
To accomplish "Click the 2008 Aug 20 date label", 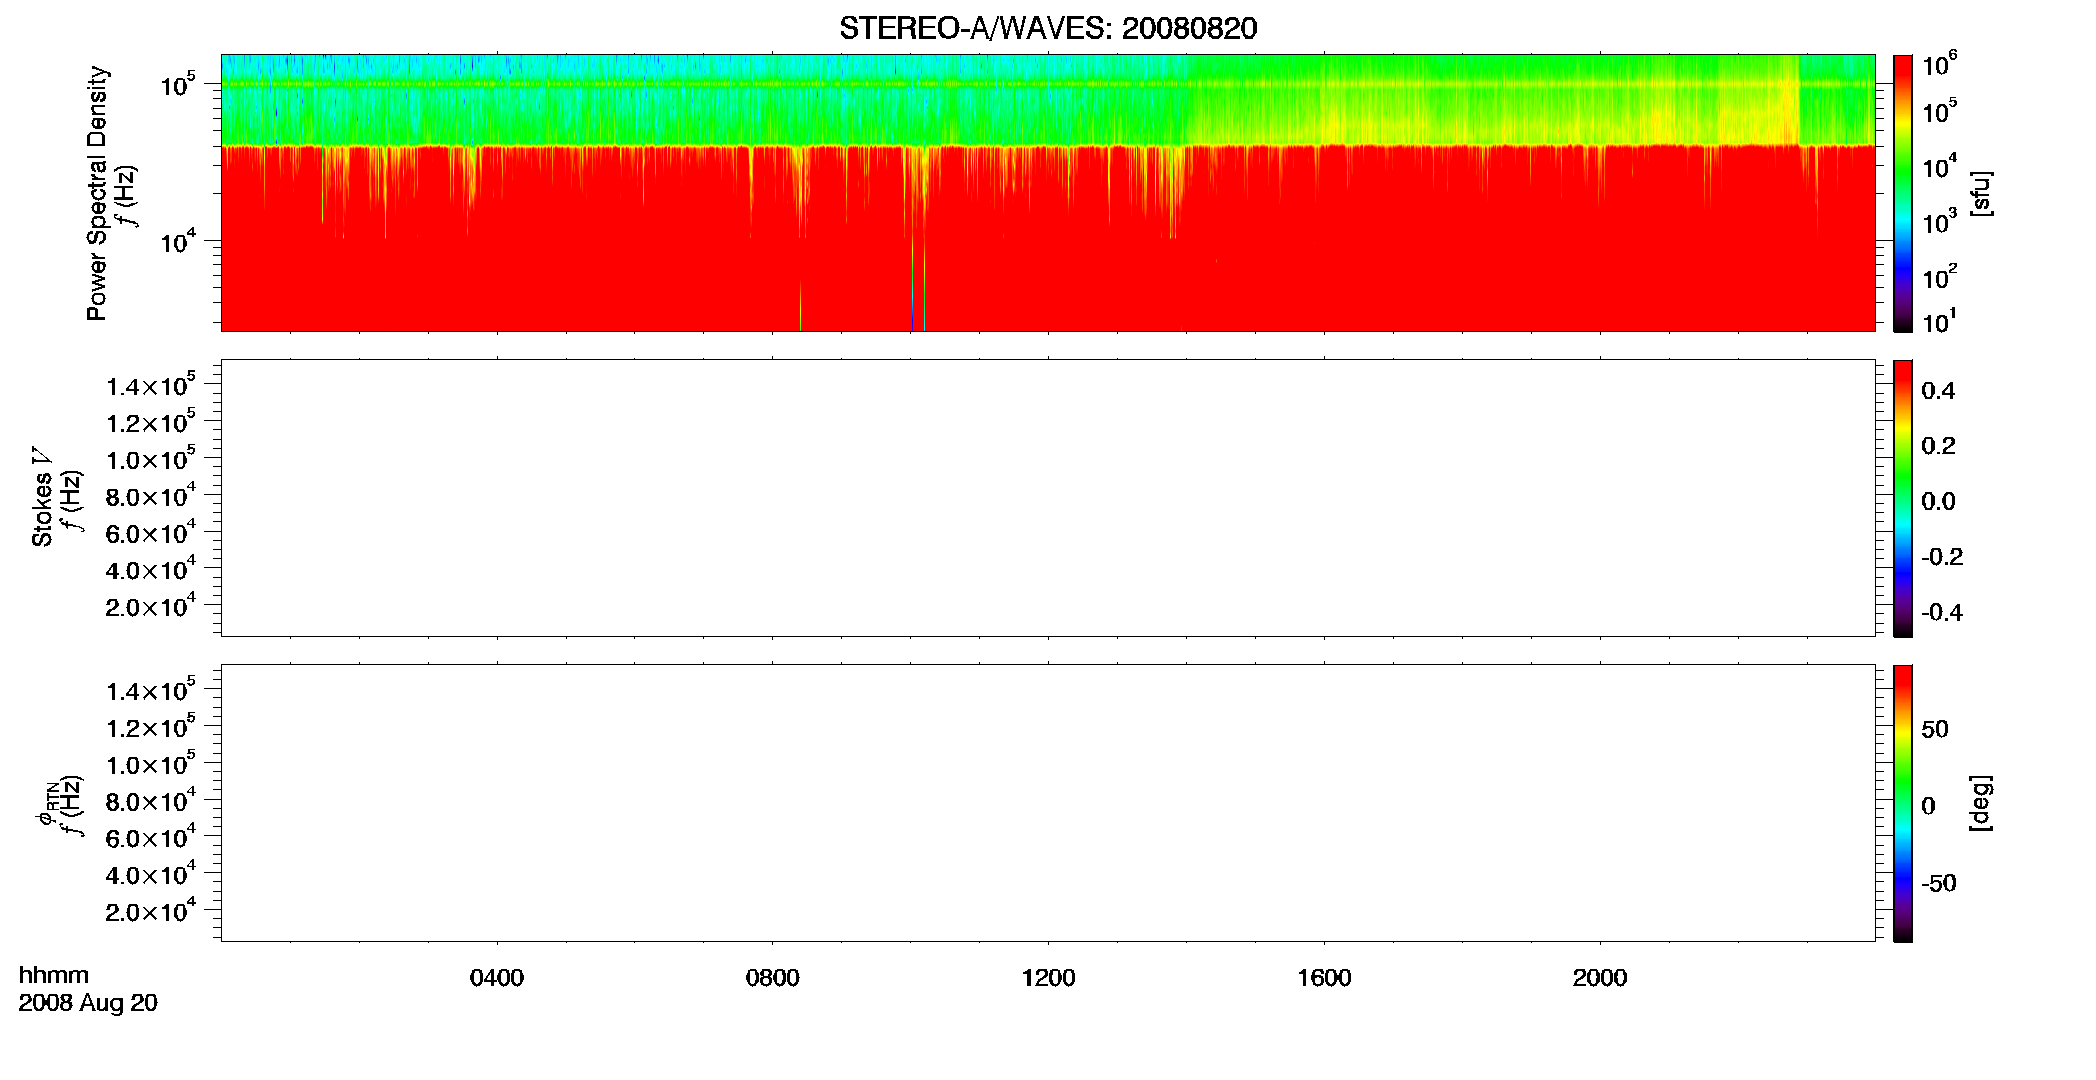I will coord(88,1003).
